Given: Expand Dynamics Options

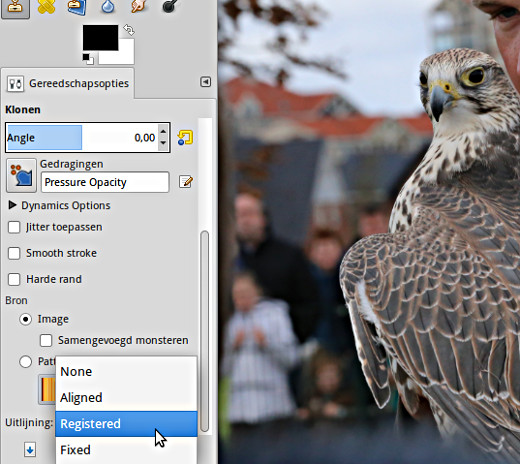Looking at the screenshot, I should tap(12, 205).
